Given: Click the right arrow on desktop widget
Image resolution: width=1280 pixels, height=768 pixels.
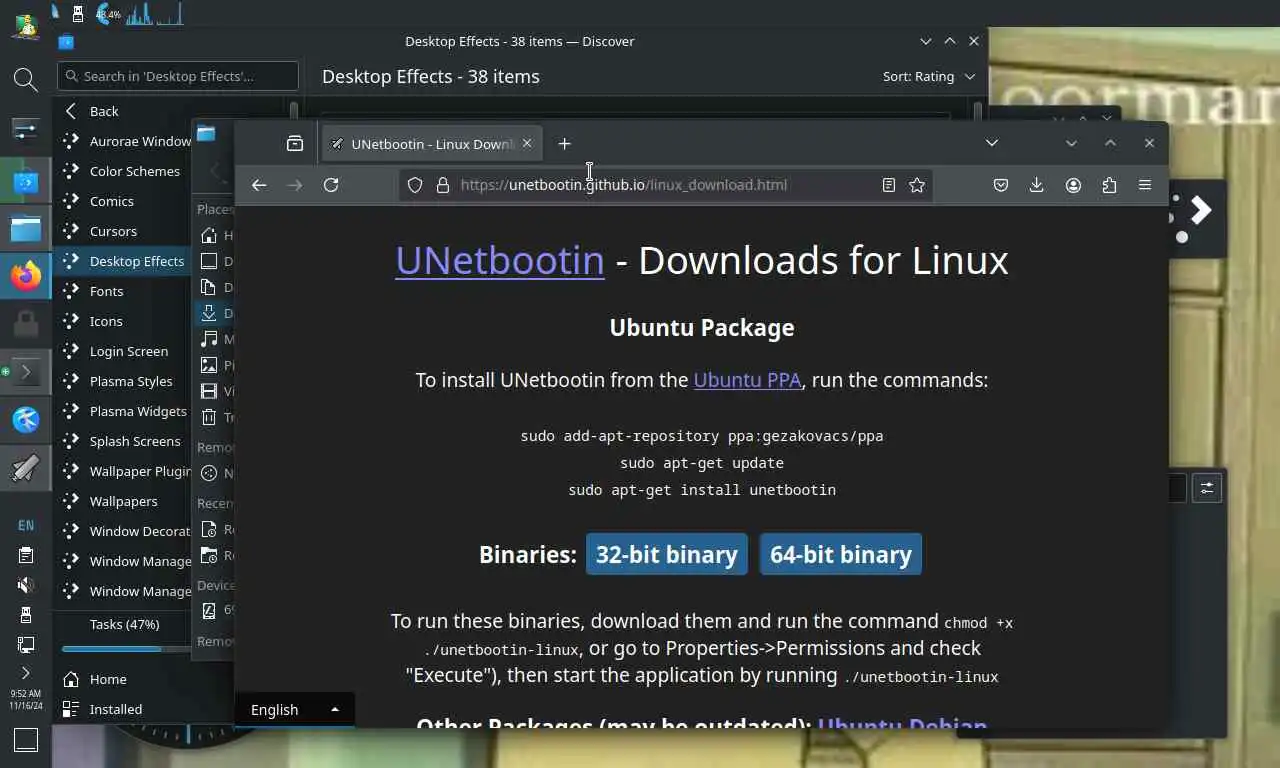Looking at the screenshot, I should (x=1201, y=211).
